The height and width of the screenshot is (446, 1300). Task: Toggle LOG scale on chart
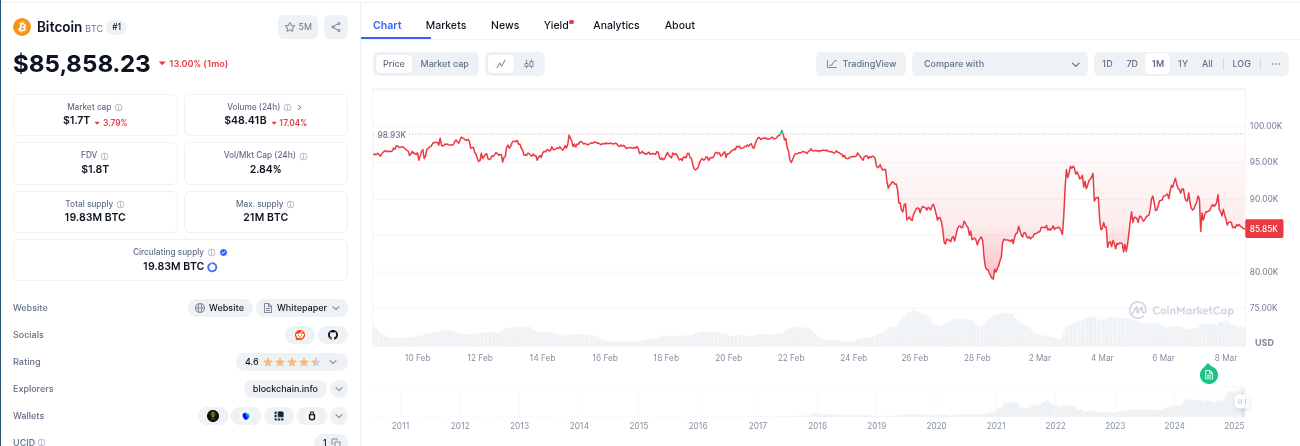[1241, 64]
